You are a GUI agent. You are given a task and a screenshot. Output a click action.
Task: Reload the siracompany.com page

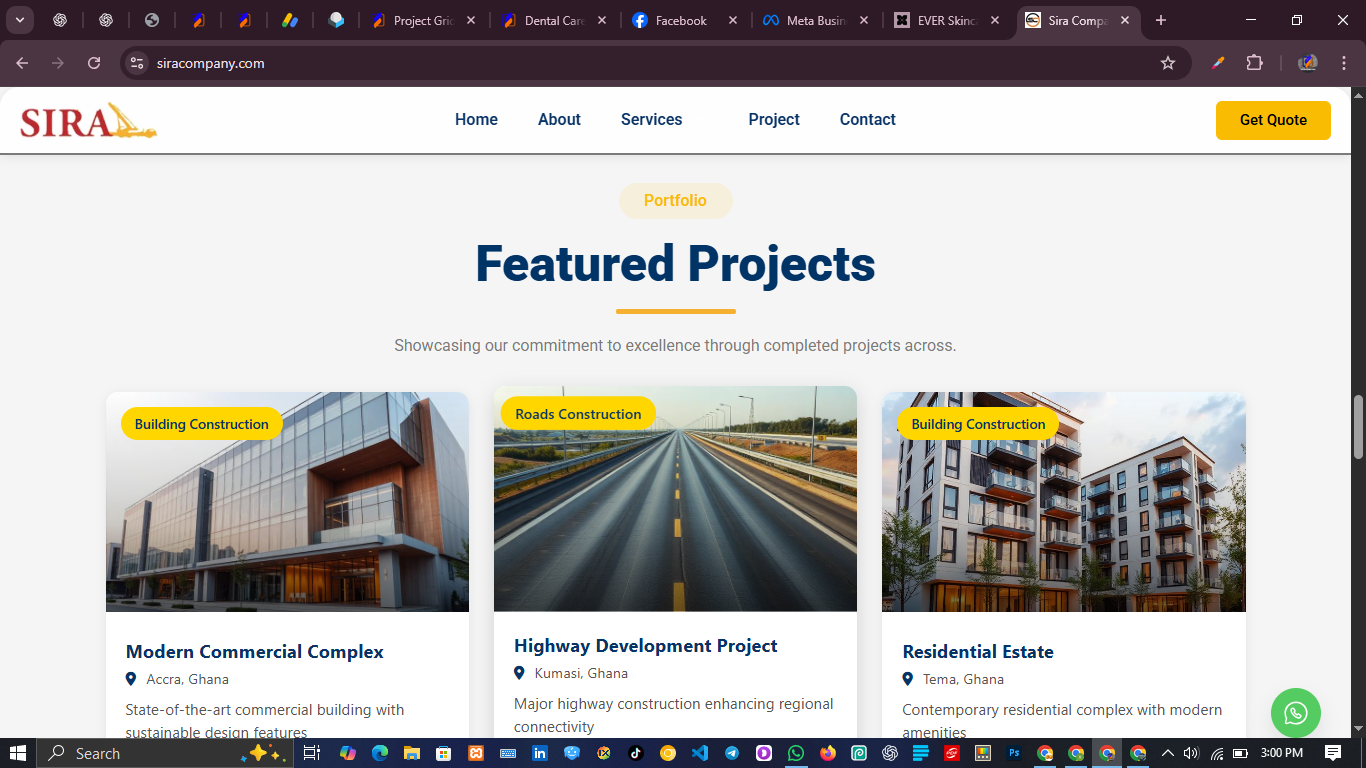coord(93,62)
